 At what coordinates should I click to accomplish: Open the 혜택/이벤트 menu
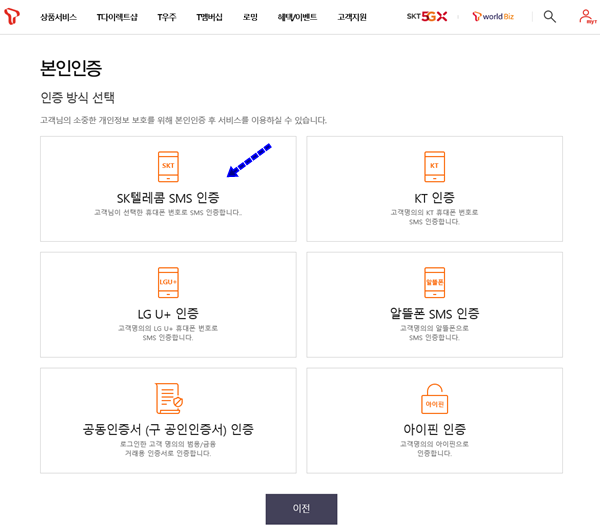297,17
